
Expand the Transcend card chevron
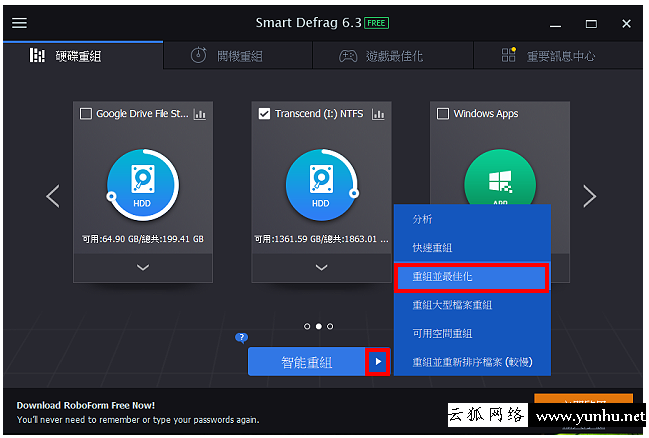click(x=322, y=267)
